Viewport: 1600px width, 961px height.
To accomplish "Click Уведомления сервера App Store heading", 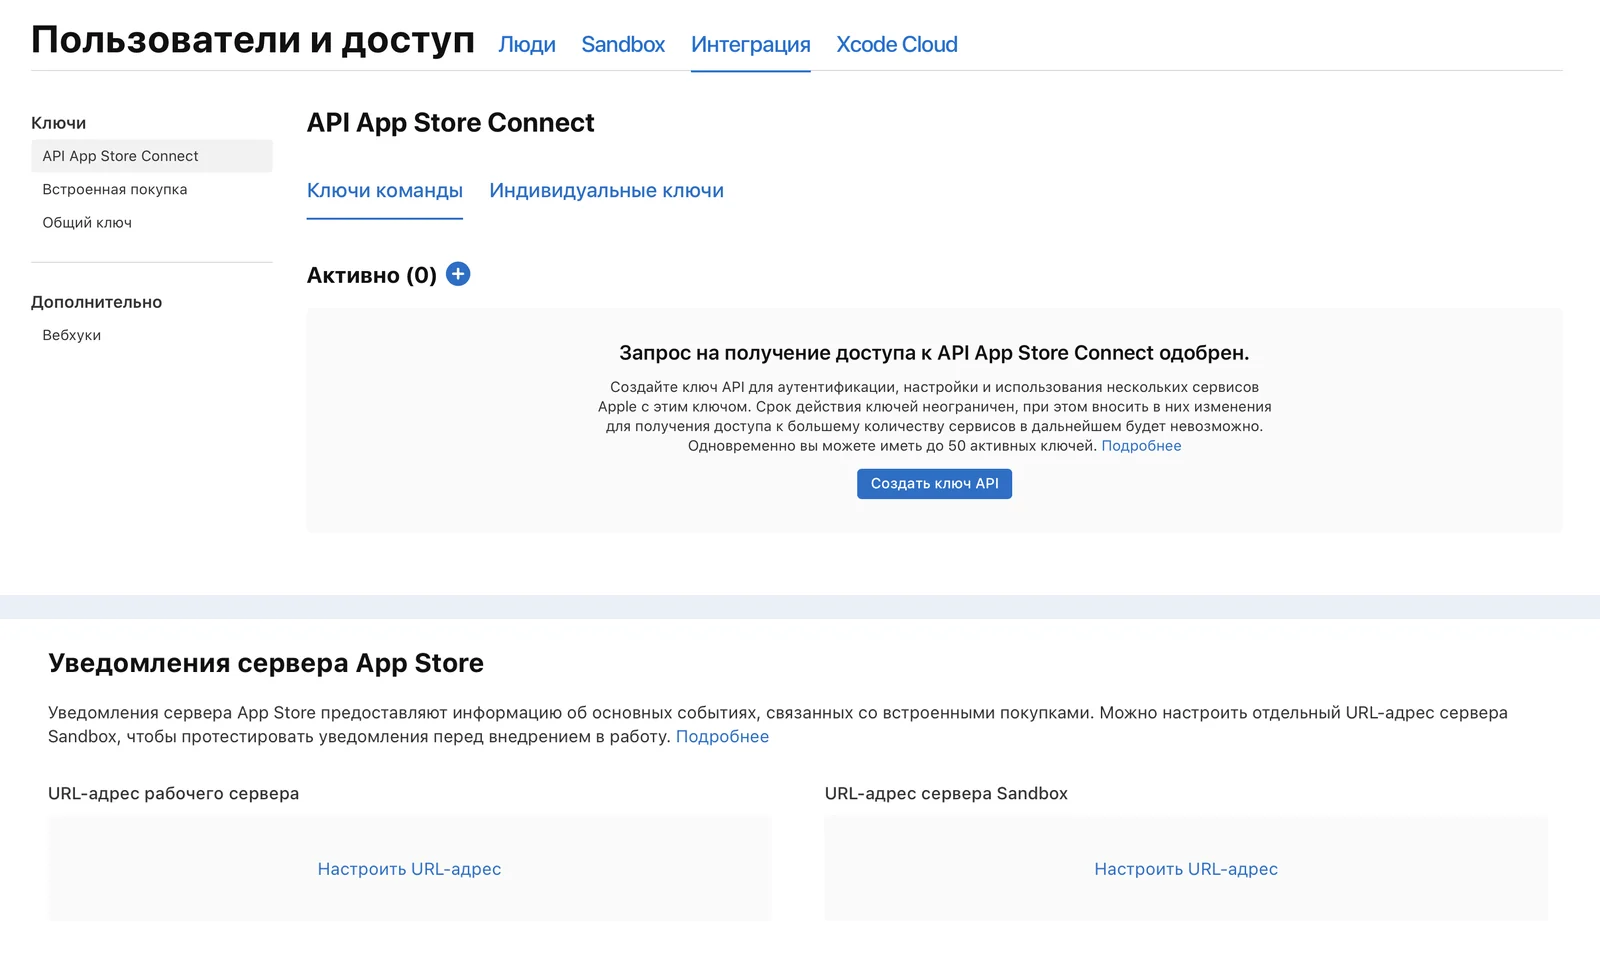I will (x=266, y=663).
